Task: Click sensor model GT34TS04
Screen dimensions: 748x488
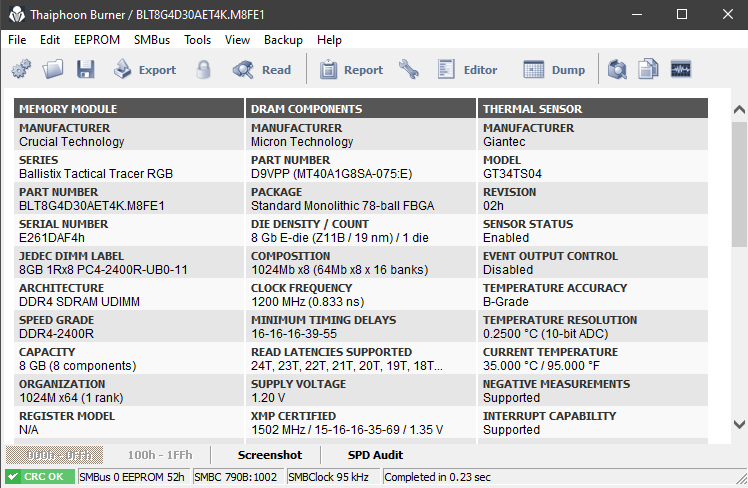Action: coord(512,174)
